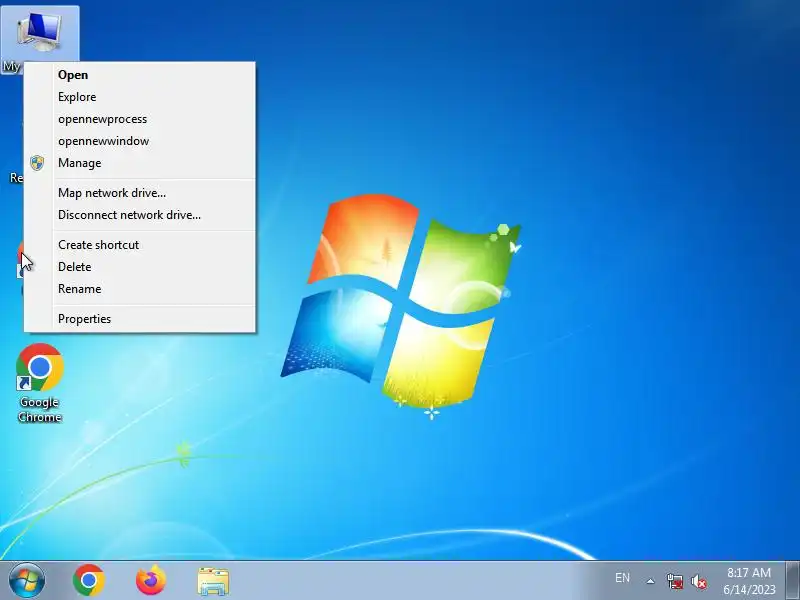The width and height of the screenshot is (800, 600).
Task: Open Properties from the context menu
Action: click(140, 319)
